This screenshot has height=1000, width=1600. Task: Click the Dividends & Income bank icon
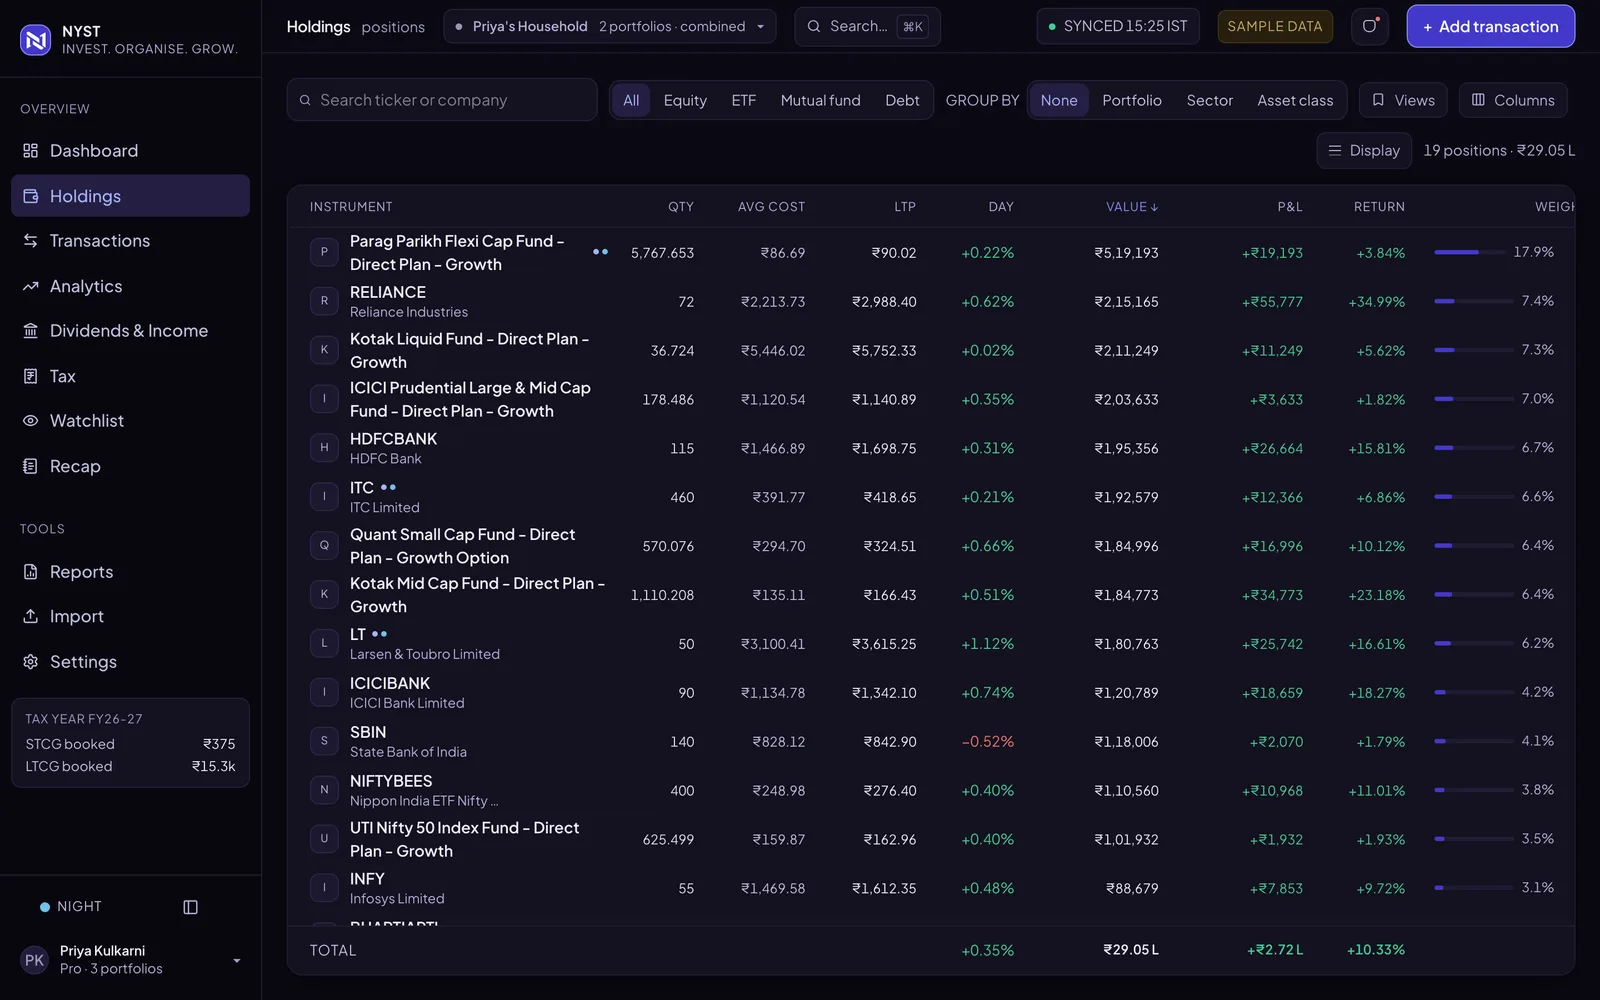31,331
